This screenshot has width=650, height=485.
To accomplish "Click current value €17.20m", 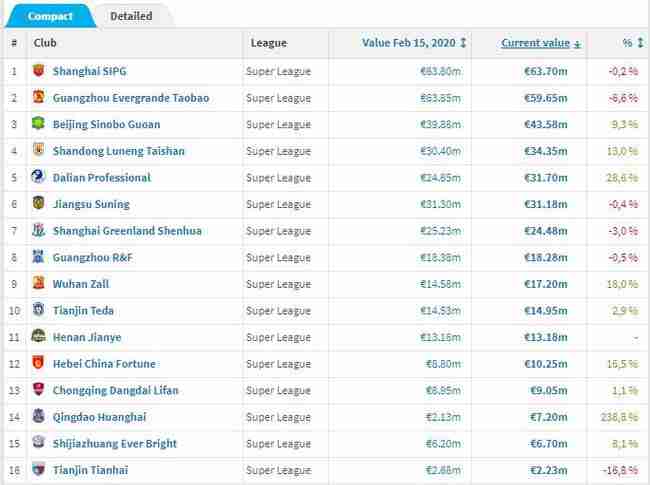I will [x=546, y=284].
